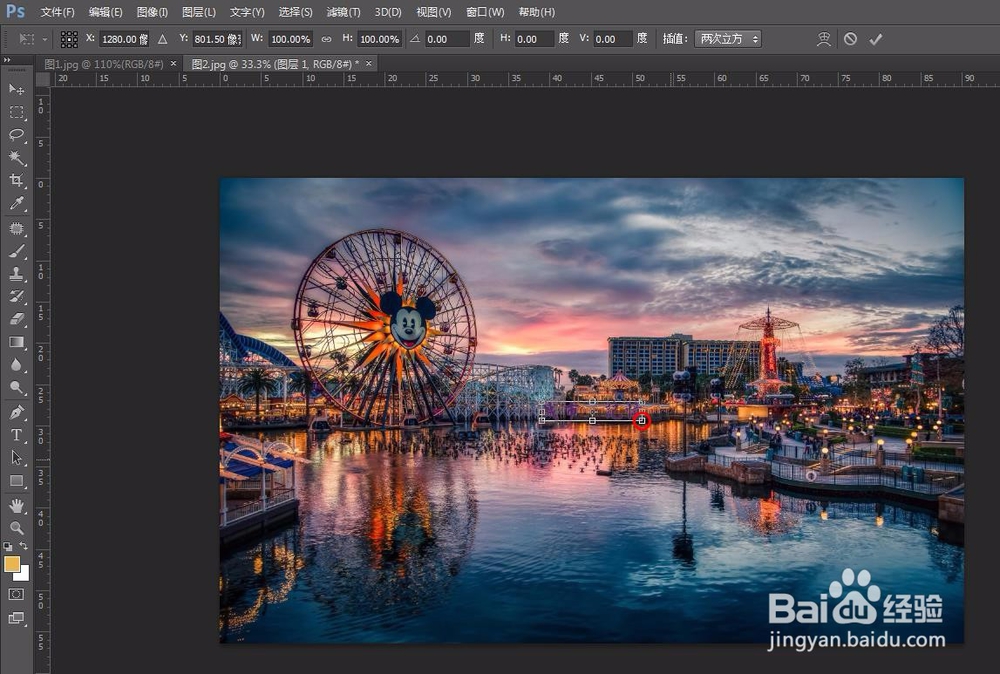Viewport: 1000px width, 674px height.
Task: Reset default foreground and background colors
Action: pyautogui.click(x=8, y=546)
